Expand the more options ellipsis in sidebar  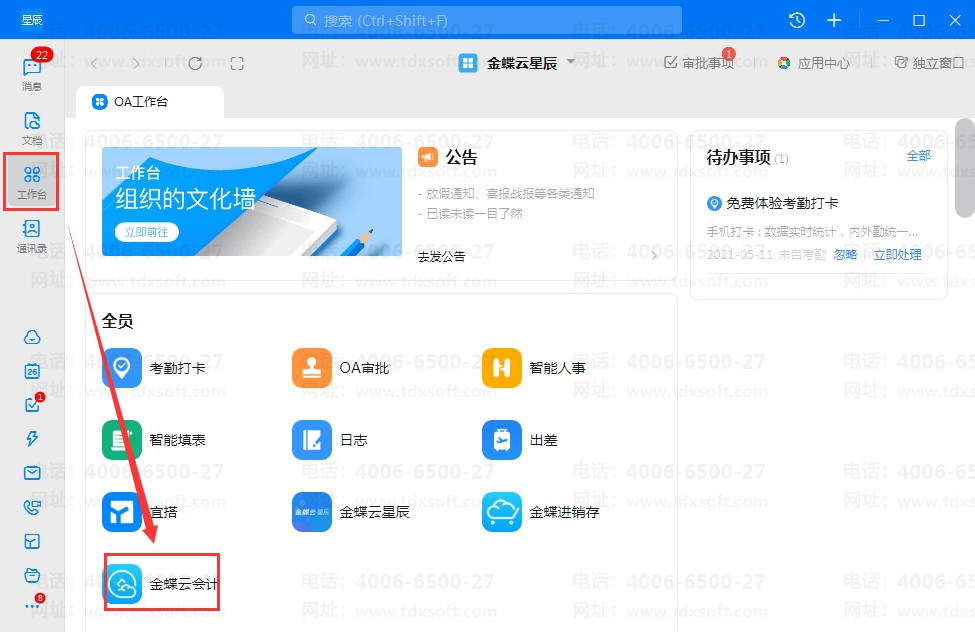[x=32, y=606]
